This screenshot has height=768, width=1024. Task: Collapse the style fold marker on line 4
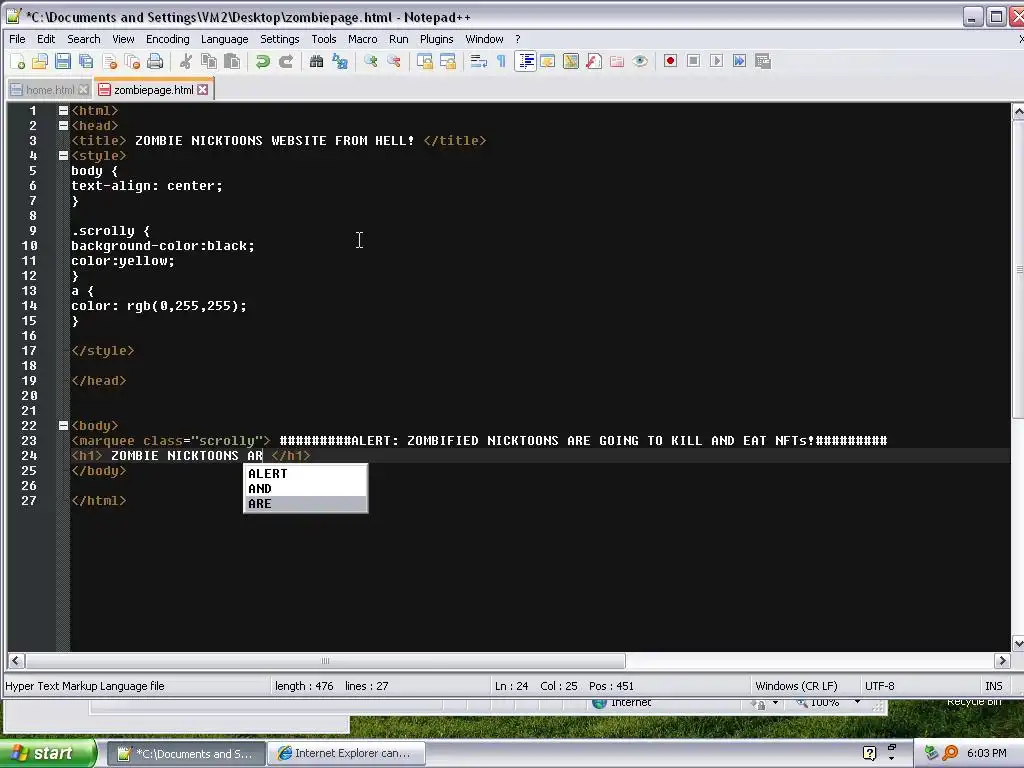[63, 155]
